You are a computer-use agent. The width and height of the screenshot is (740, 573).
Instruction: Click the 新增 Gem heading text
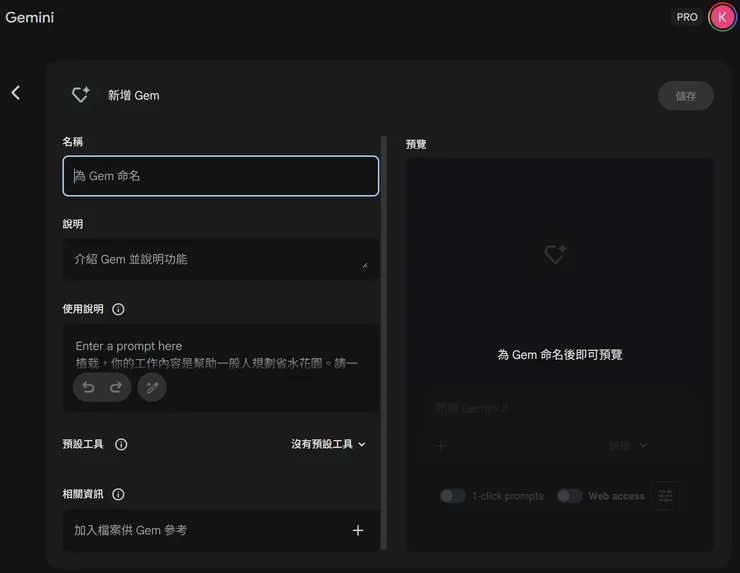pos(134,95)
